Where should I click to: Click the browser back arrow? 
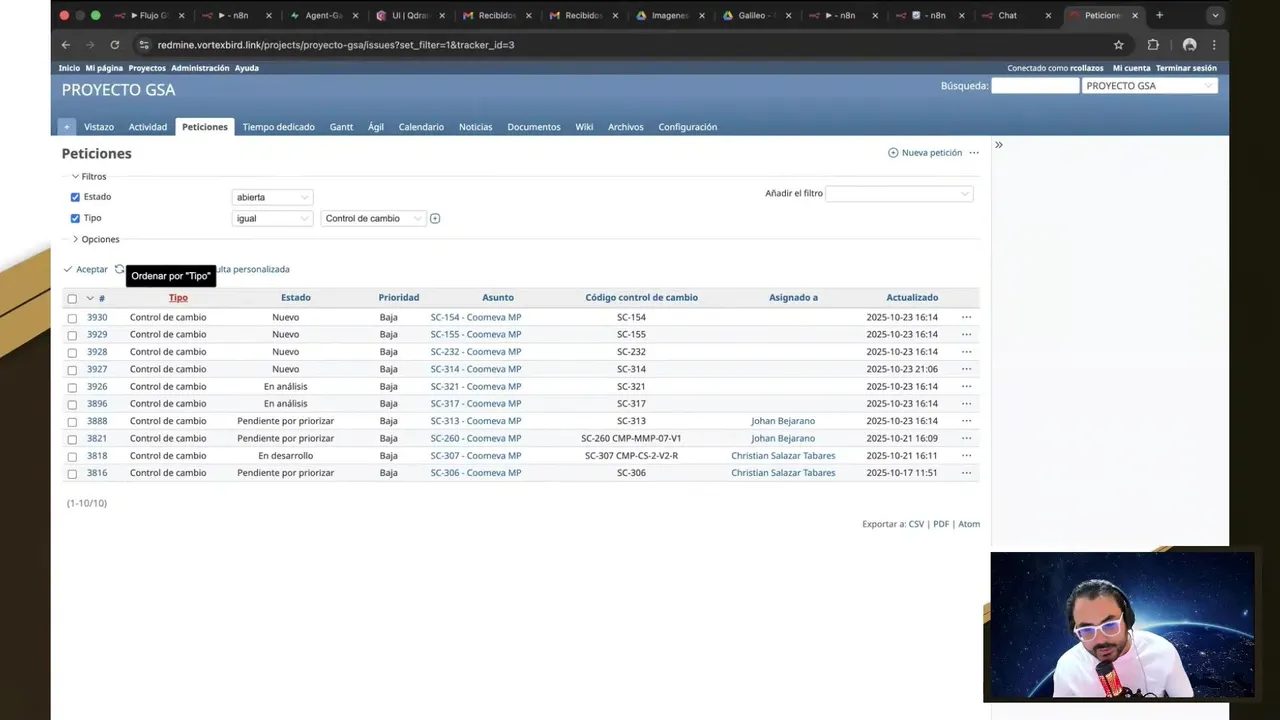66,45
